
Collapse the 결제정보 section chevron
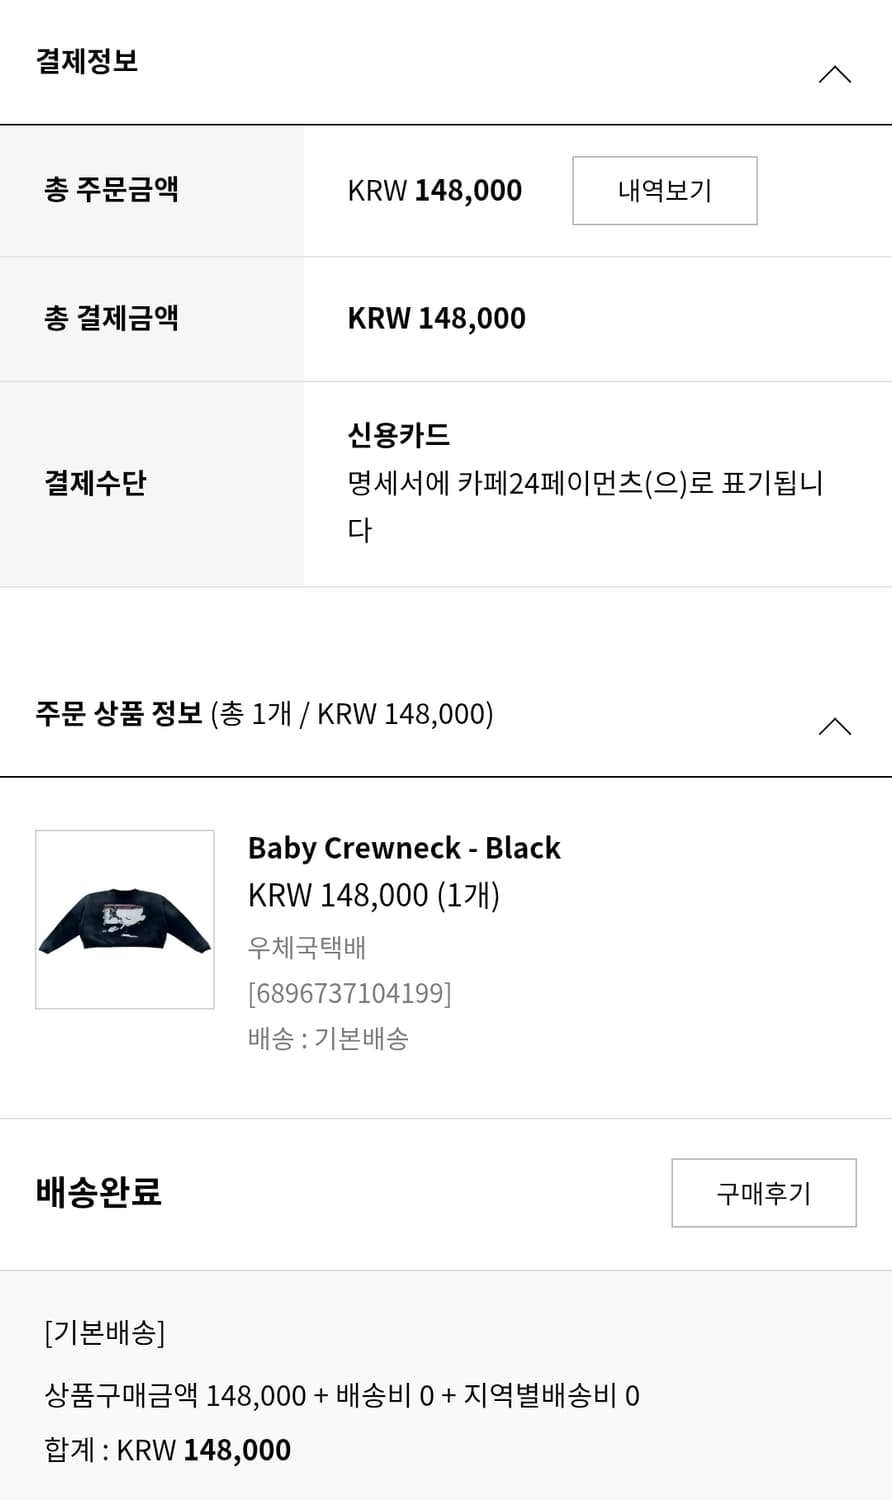coord(834,75)
